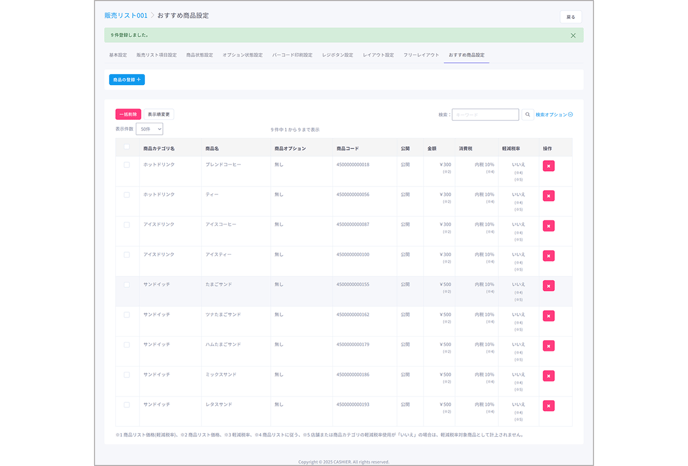Open the 販売リスト001 breadcrumb link
The height and width of the screenshot is (466, 688).
(126, 15)
